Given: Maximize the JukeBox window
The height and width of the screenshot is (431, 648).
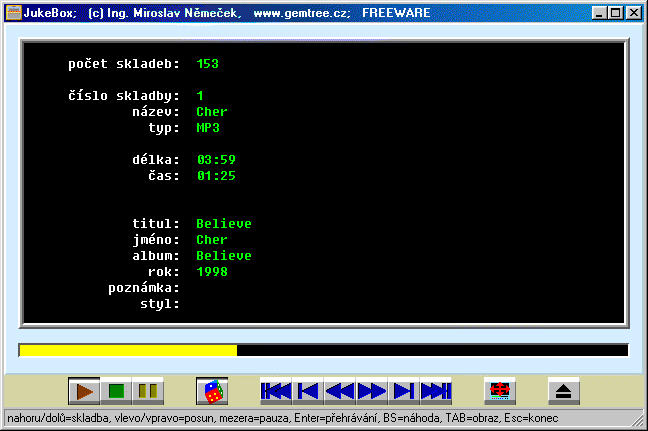Looking at the screenshot, I should (615, 13).
